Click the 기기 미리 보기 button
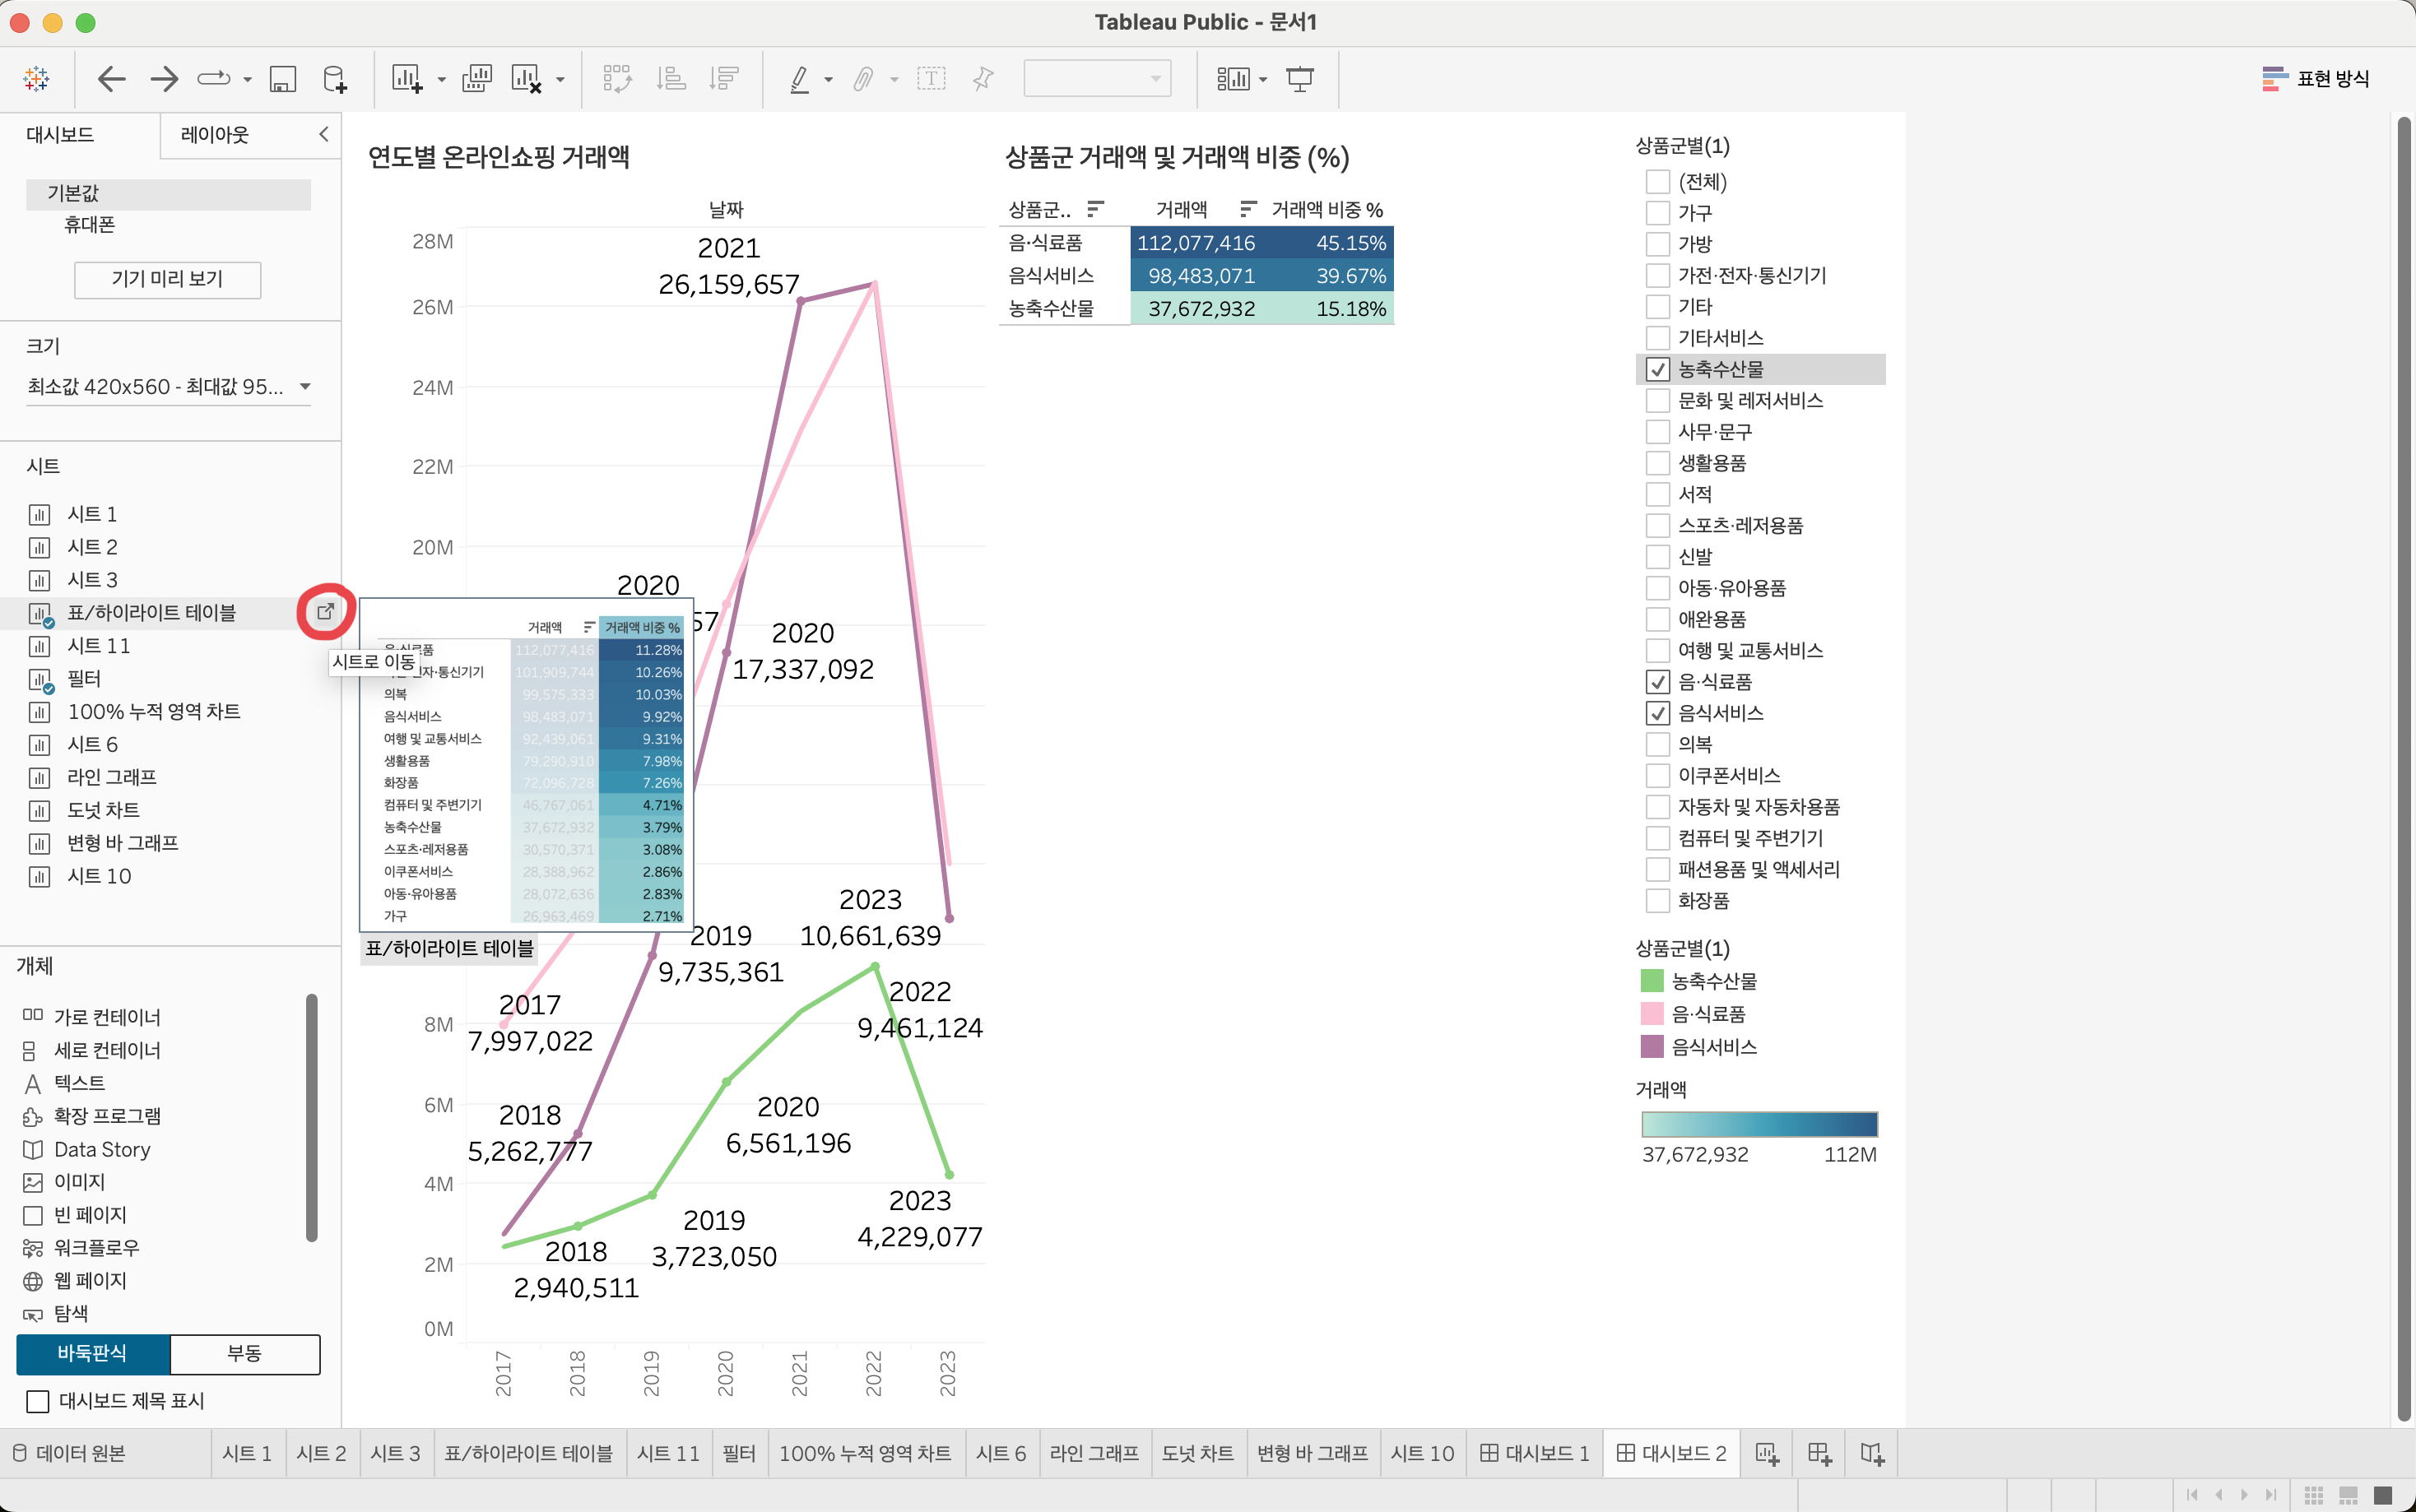This screenshot has height=1512, width=2416. 167,279
